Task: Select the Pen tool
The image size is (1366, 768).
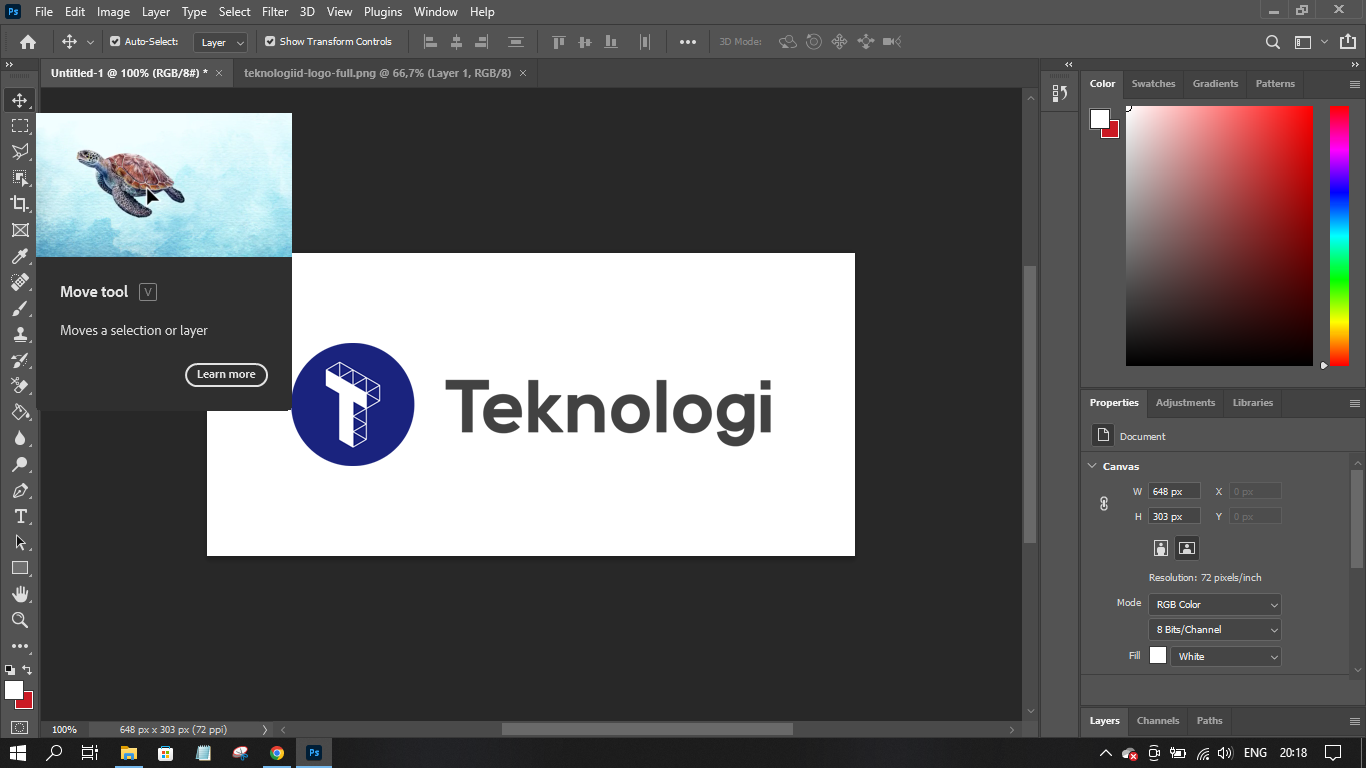Action: click(x=19, y=490)
